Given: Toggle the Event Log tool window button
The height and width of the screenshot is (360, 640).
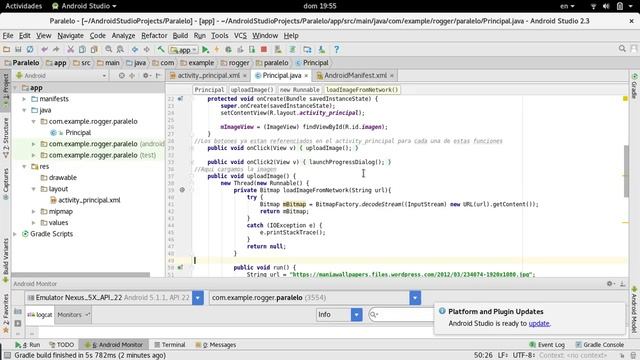Looking at the screenshot, I should pos(547,345).
